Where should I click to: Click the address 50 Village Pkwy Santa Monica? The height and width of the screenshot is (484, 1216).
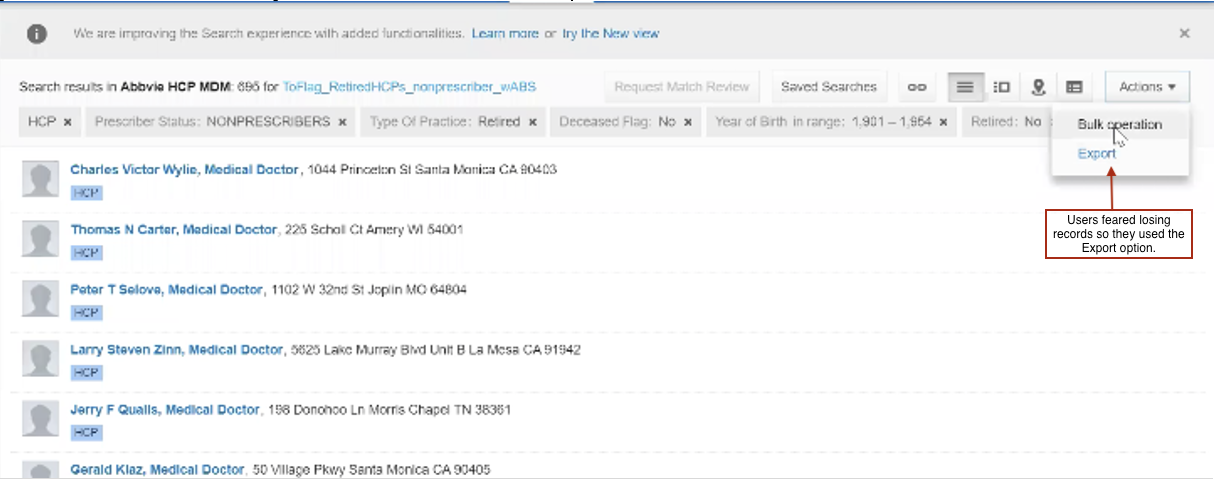[x=372, y=469]
